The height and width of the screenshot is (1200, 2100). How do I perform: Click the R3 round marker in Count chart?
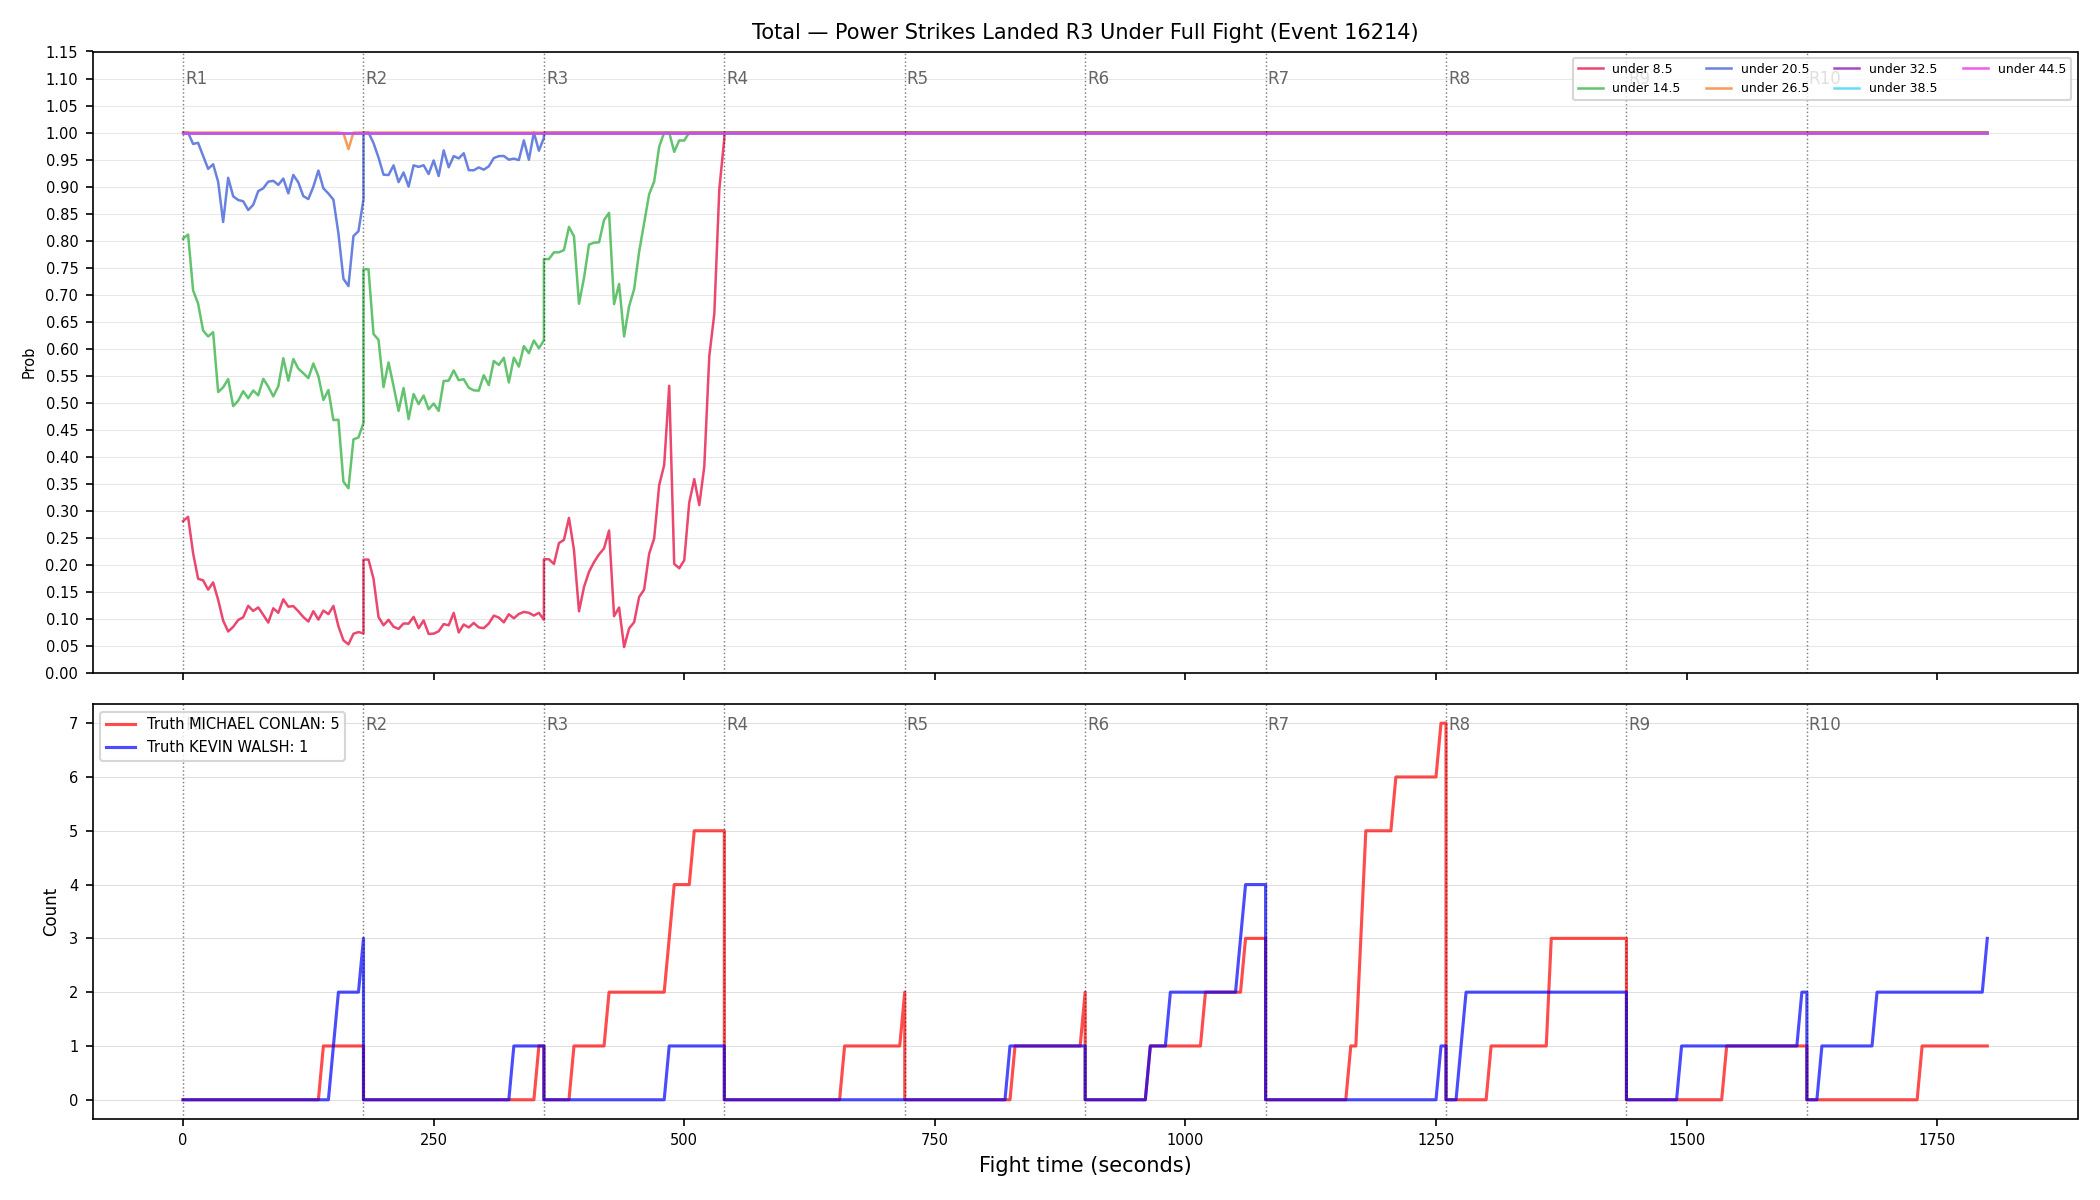tap(557, 724)
